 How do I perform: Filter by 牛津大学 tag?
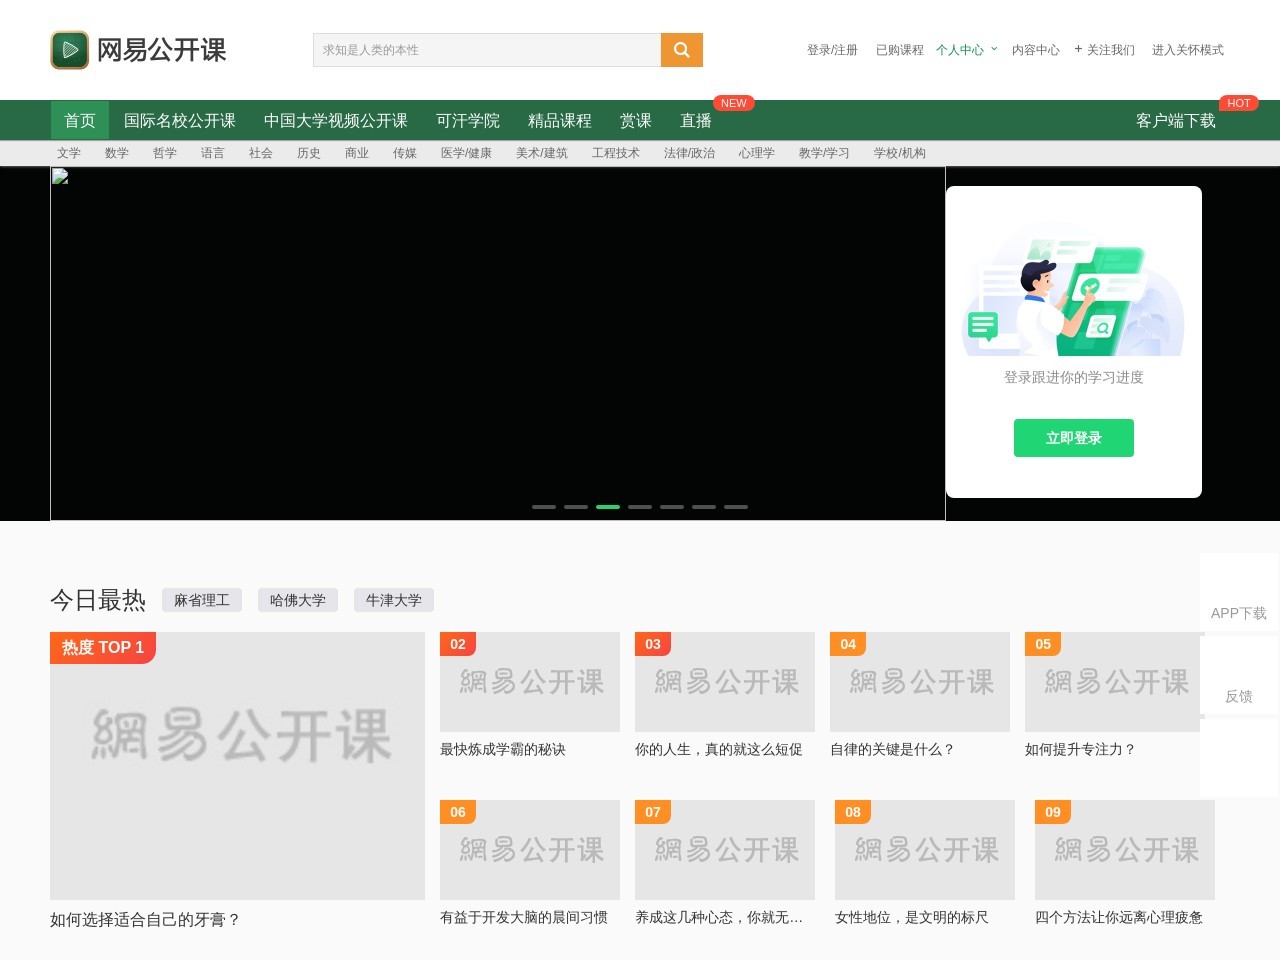click(x=394, y=600)
